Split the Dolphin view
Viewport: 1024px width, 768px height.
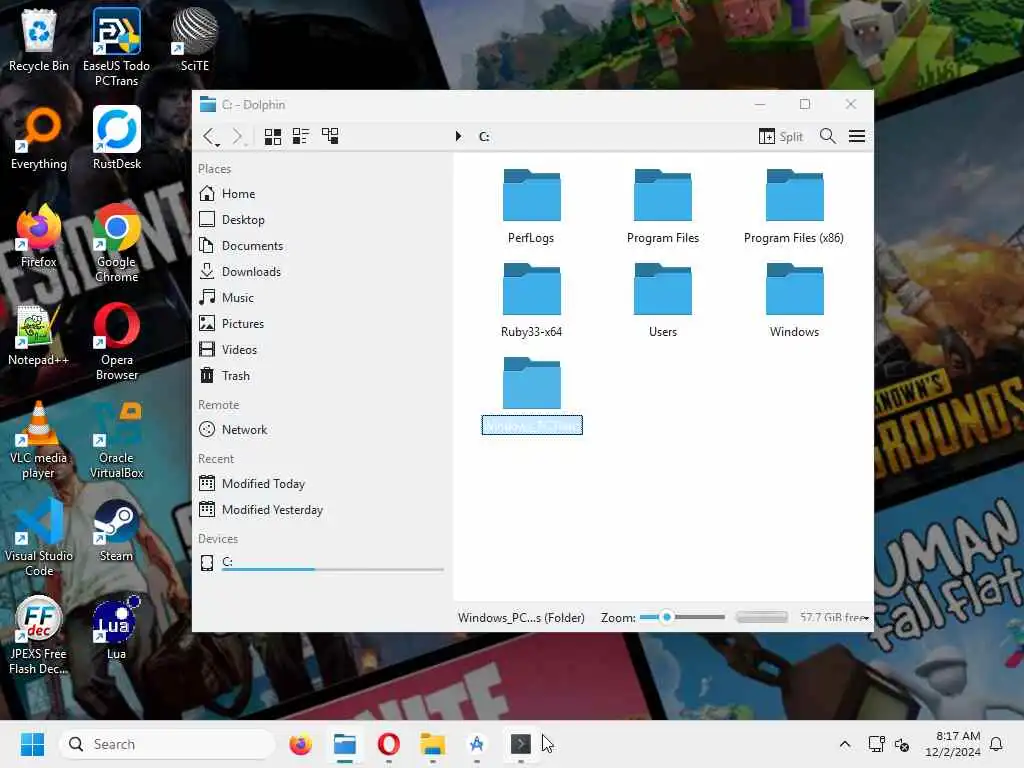[x=780, y=136]
